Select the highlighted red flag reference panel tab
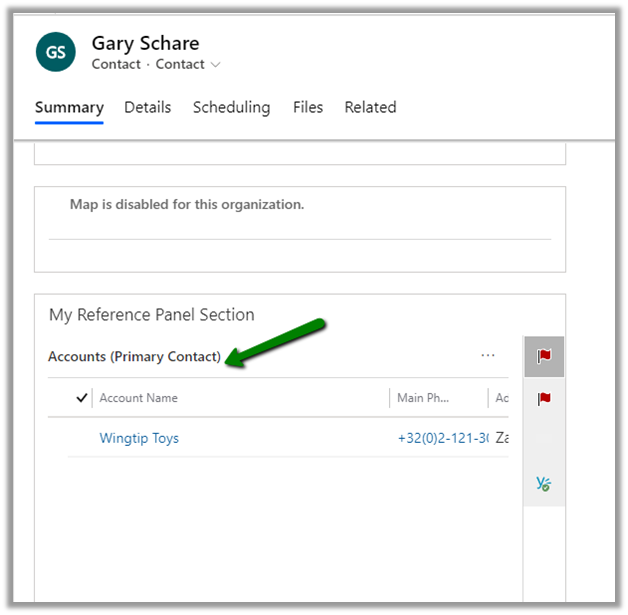The height and width of the screenshot is (615, 628). [544, 356]
